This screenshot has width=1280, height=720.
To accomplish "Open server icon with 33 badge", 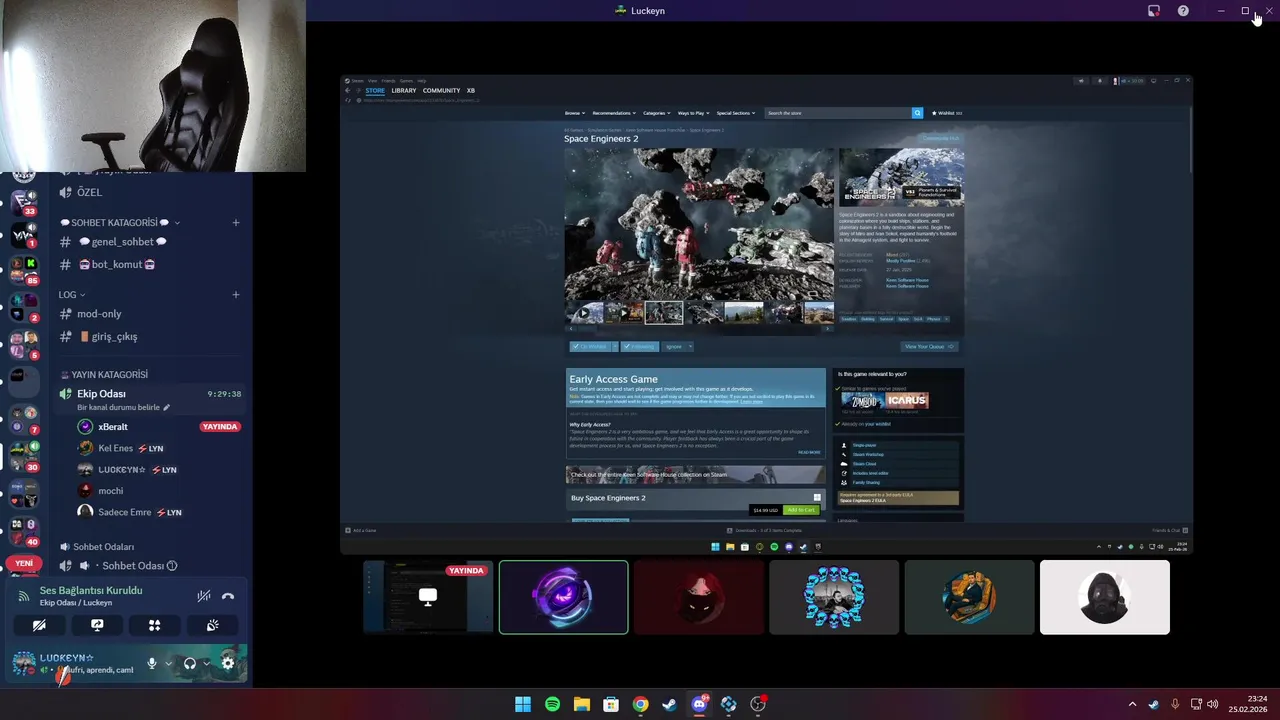I will tap(24, 201).
